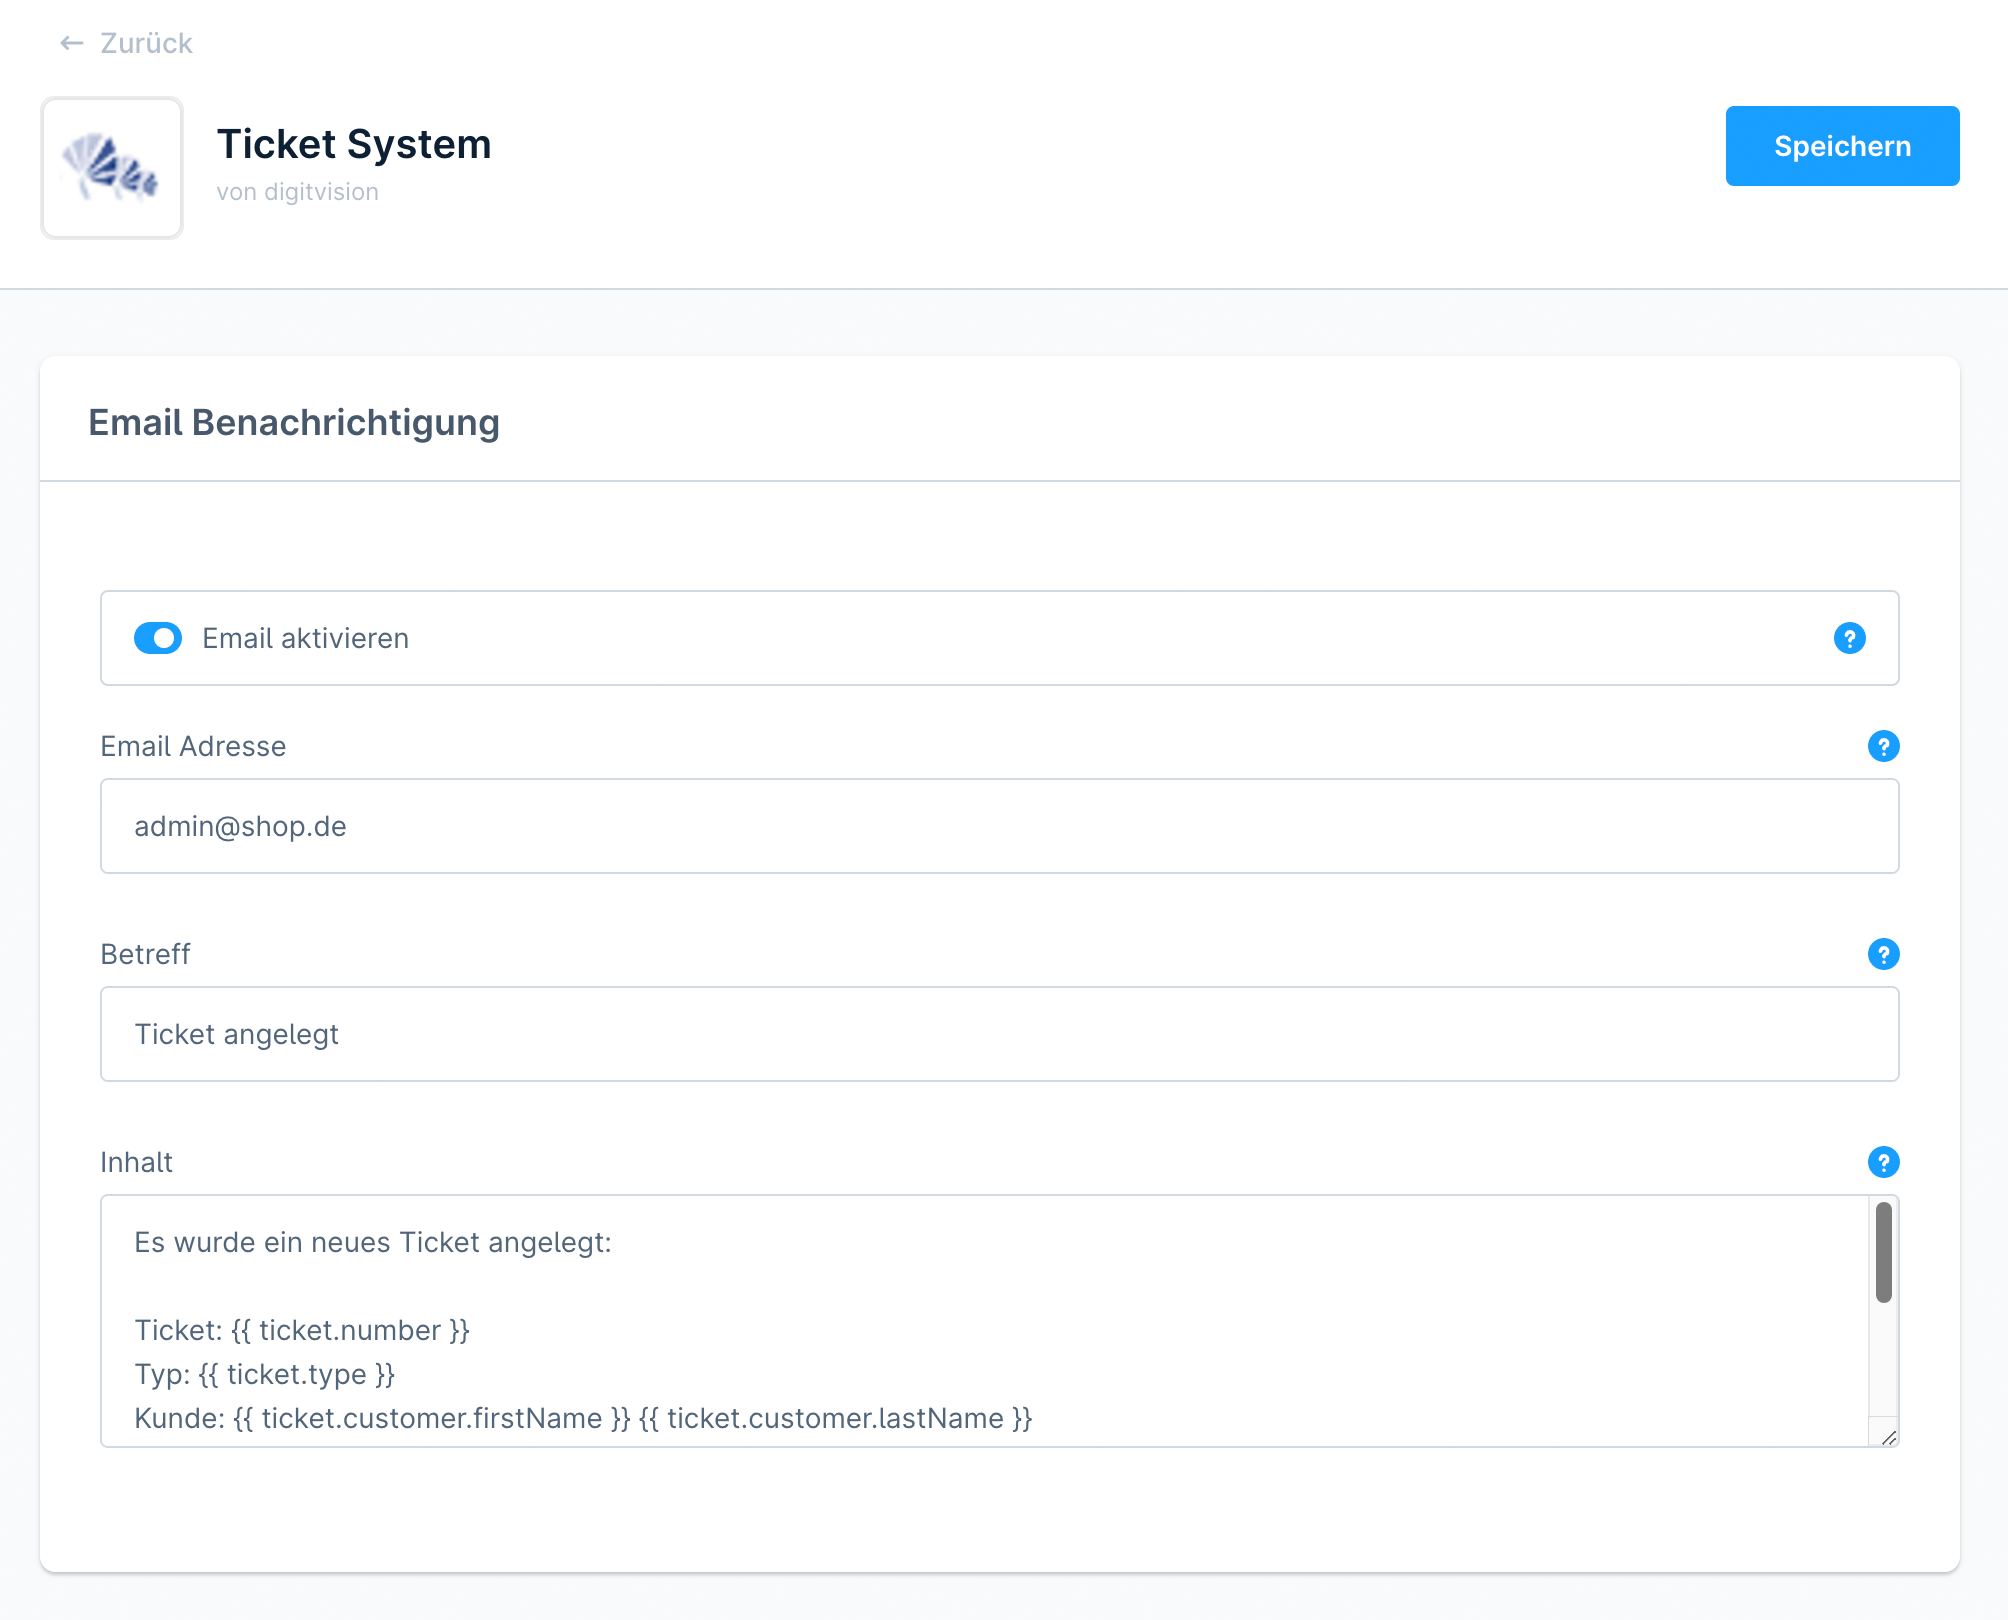This screenshot has height=1620, width=2008.
Task: Open help icon for Email aktivieren
Action: tap(1850, 638)
